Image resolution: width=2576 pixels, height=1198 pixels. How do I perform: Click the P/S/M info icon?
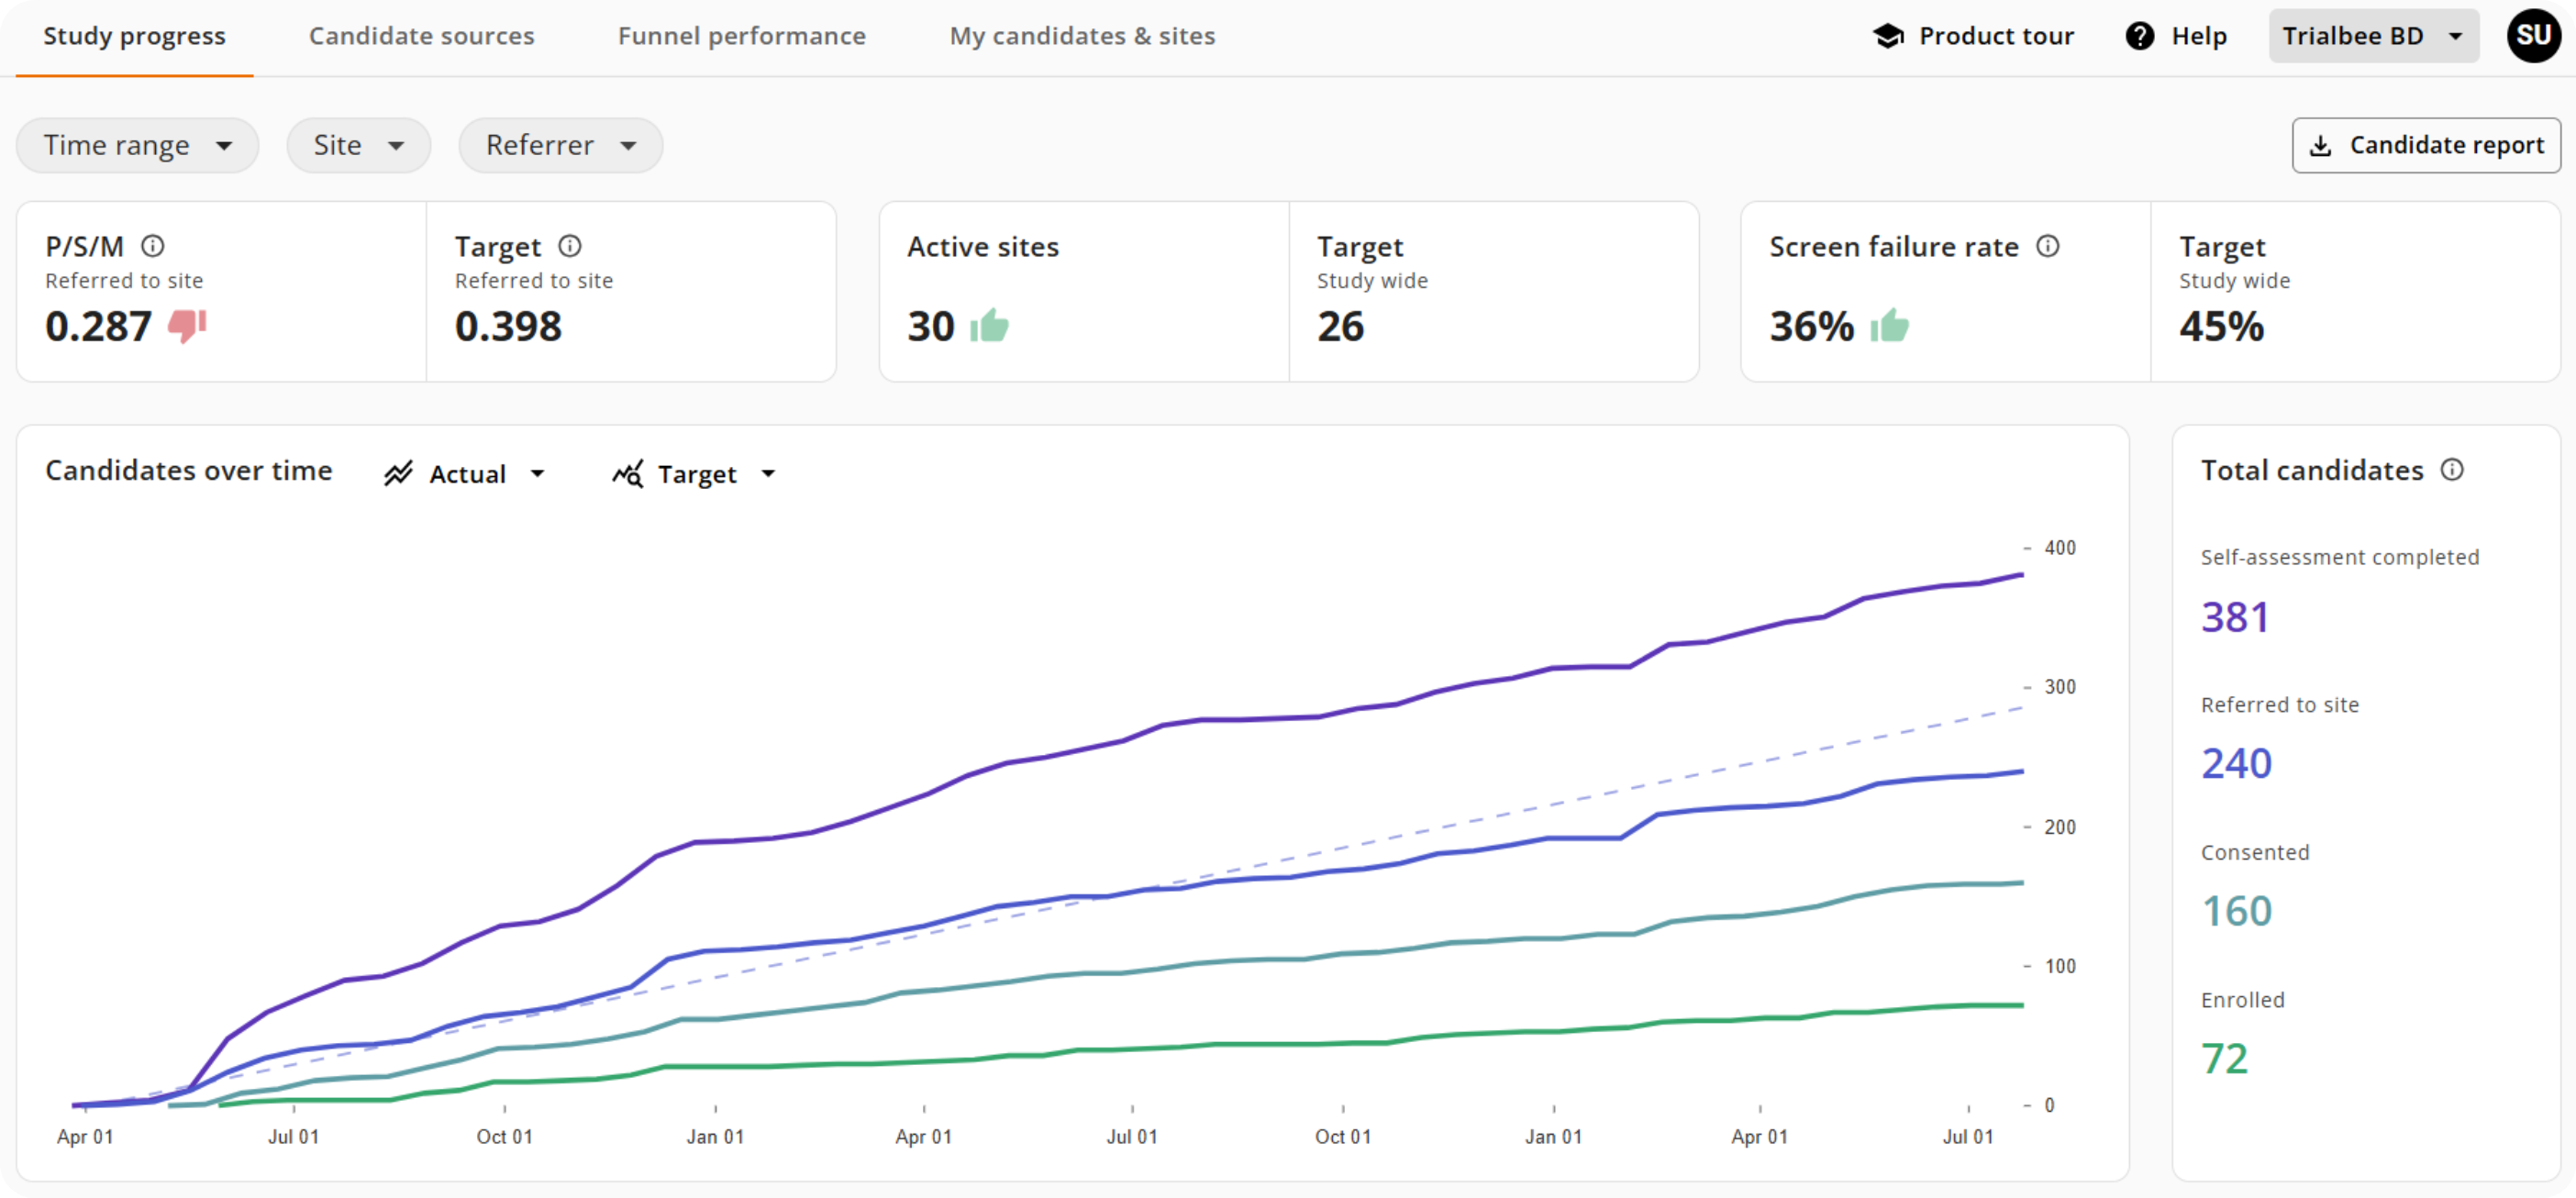(153, 246)
